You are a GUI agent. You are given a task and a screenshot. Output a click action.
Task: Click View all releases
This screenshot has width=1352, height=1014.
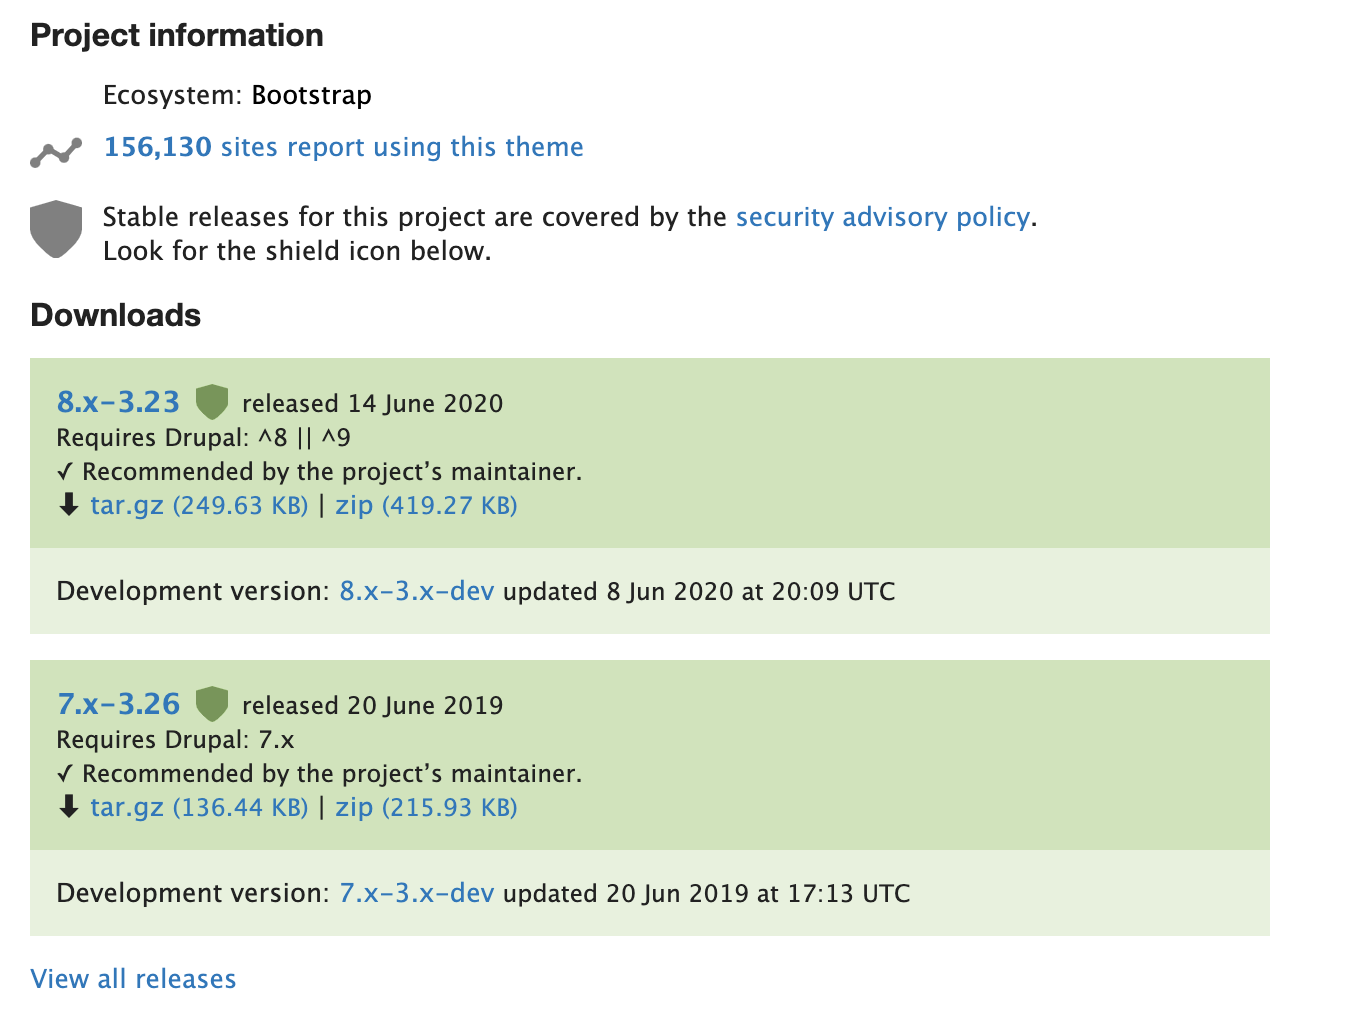tap(133, 978)
